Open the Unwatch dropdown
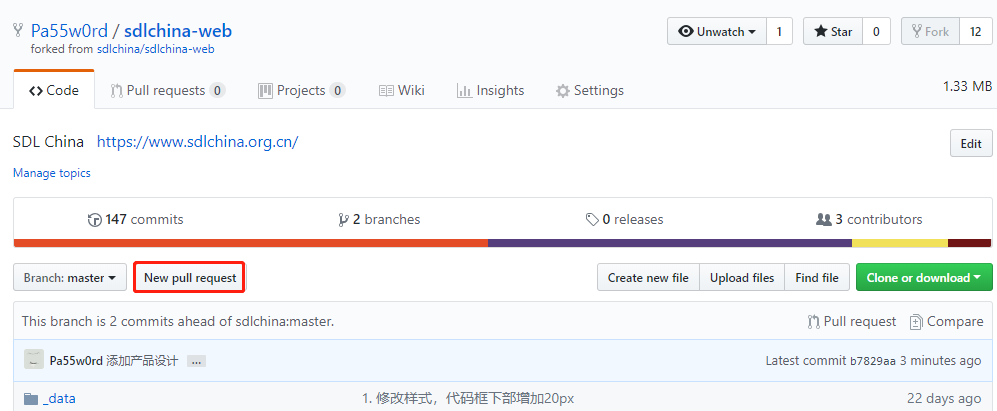 717,32
